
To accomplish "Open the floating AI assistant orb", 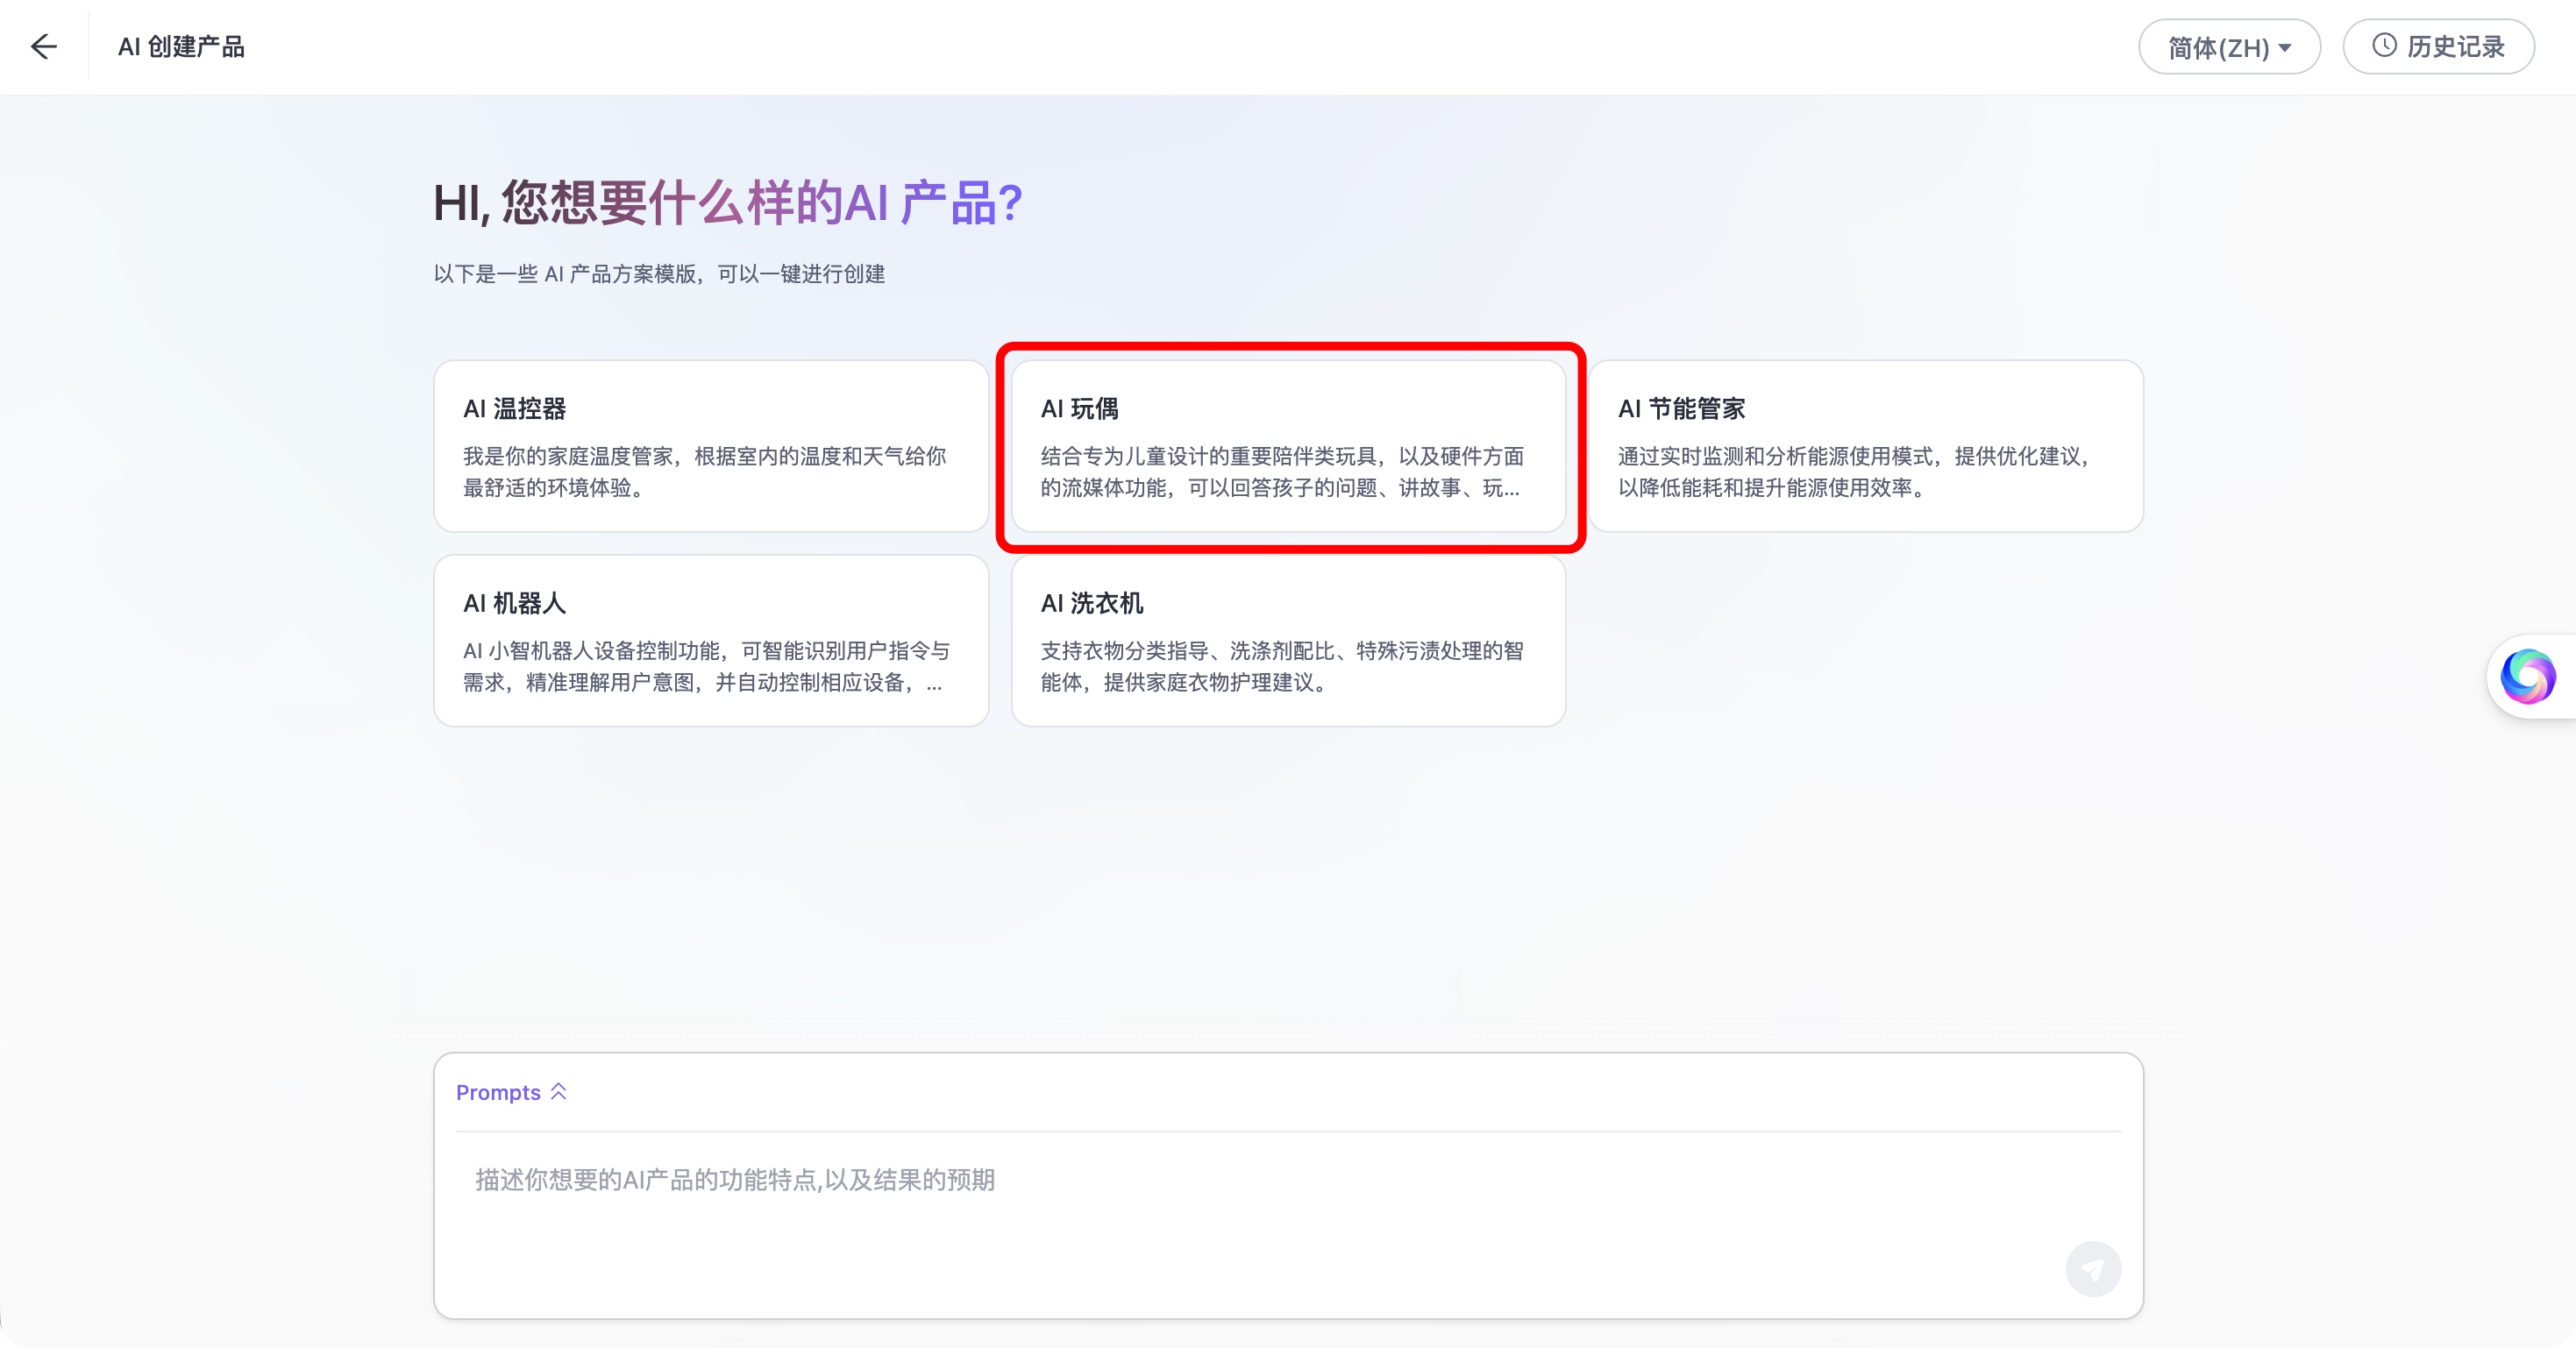I will point(2527,677).
